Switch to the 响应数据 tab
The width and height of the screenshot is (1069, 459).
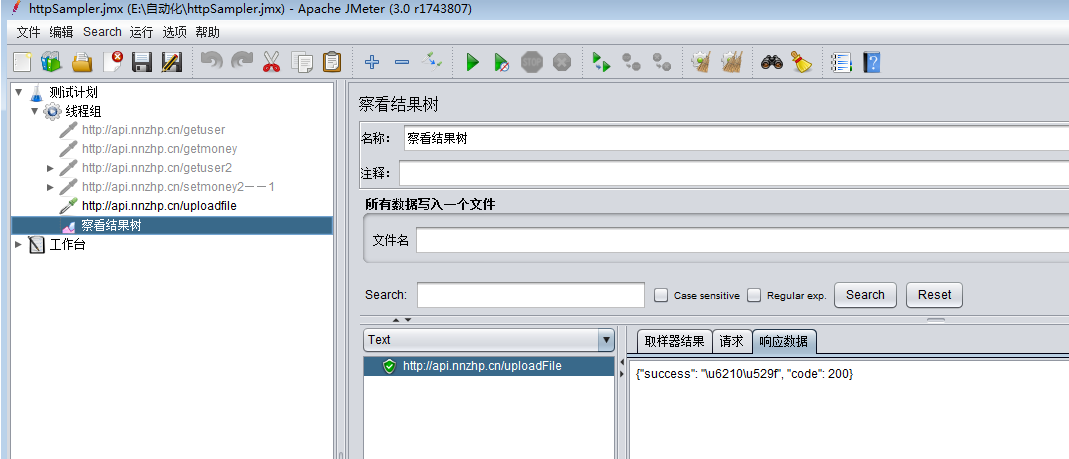[784, 342]
